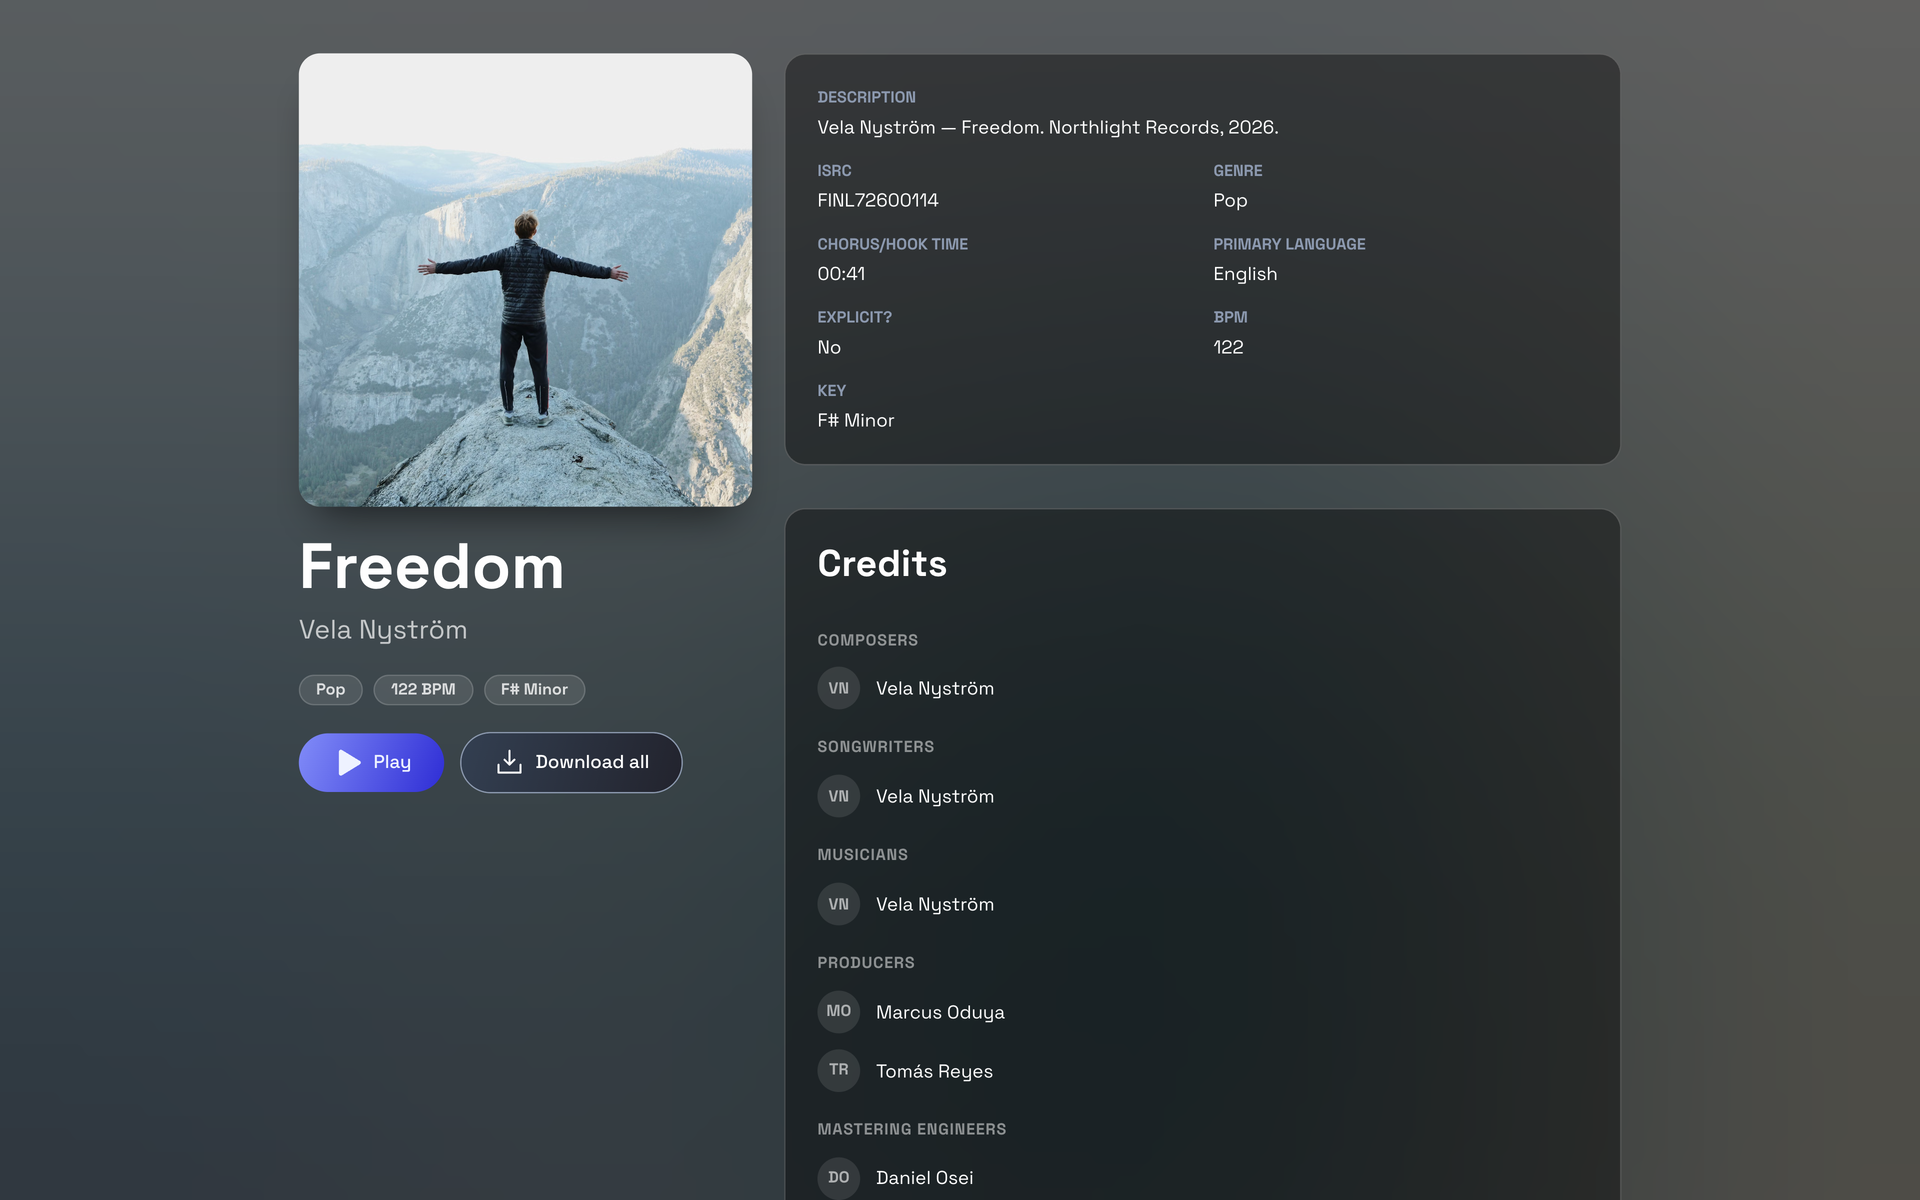This screenshot has width=1920, height=1200.
Task: Open Vela Nyström under Composers
Action: click(x=935, y=688)
